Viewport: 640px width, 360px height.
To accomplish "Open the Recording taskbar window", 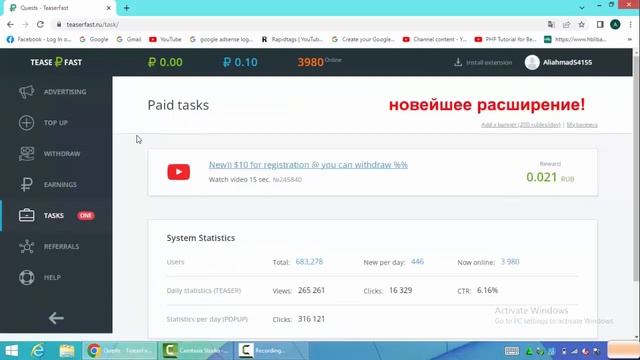I will pos(271,351).
